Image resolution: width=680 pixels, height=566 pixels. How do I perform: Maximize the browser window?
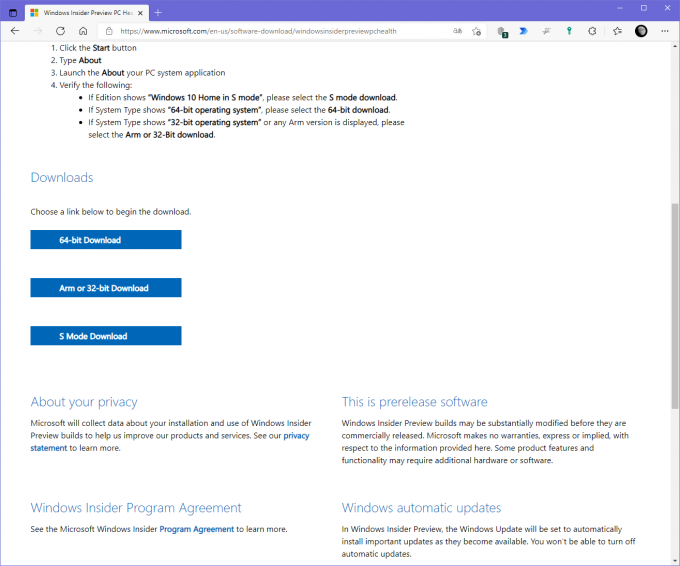(644, 8)
